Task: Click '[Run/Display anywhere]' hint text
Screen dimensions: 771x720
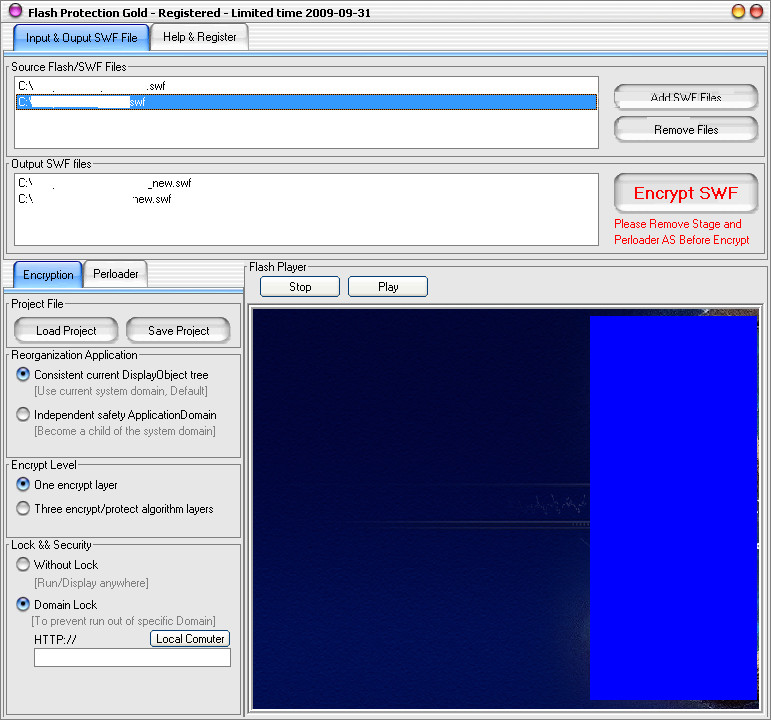Action: 91,583
